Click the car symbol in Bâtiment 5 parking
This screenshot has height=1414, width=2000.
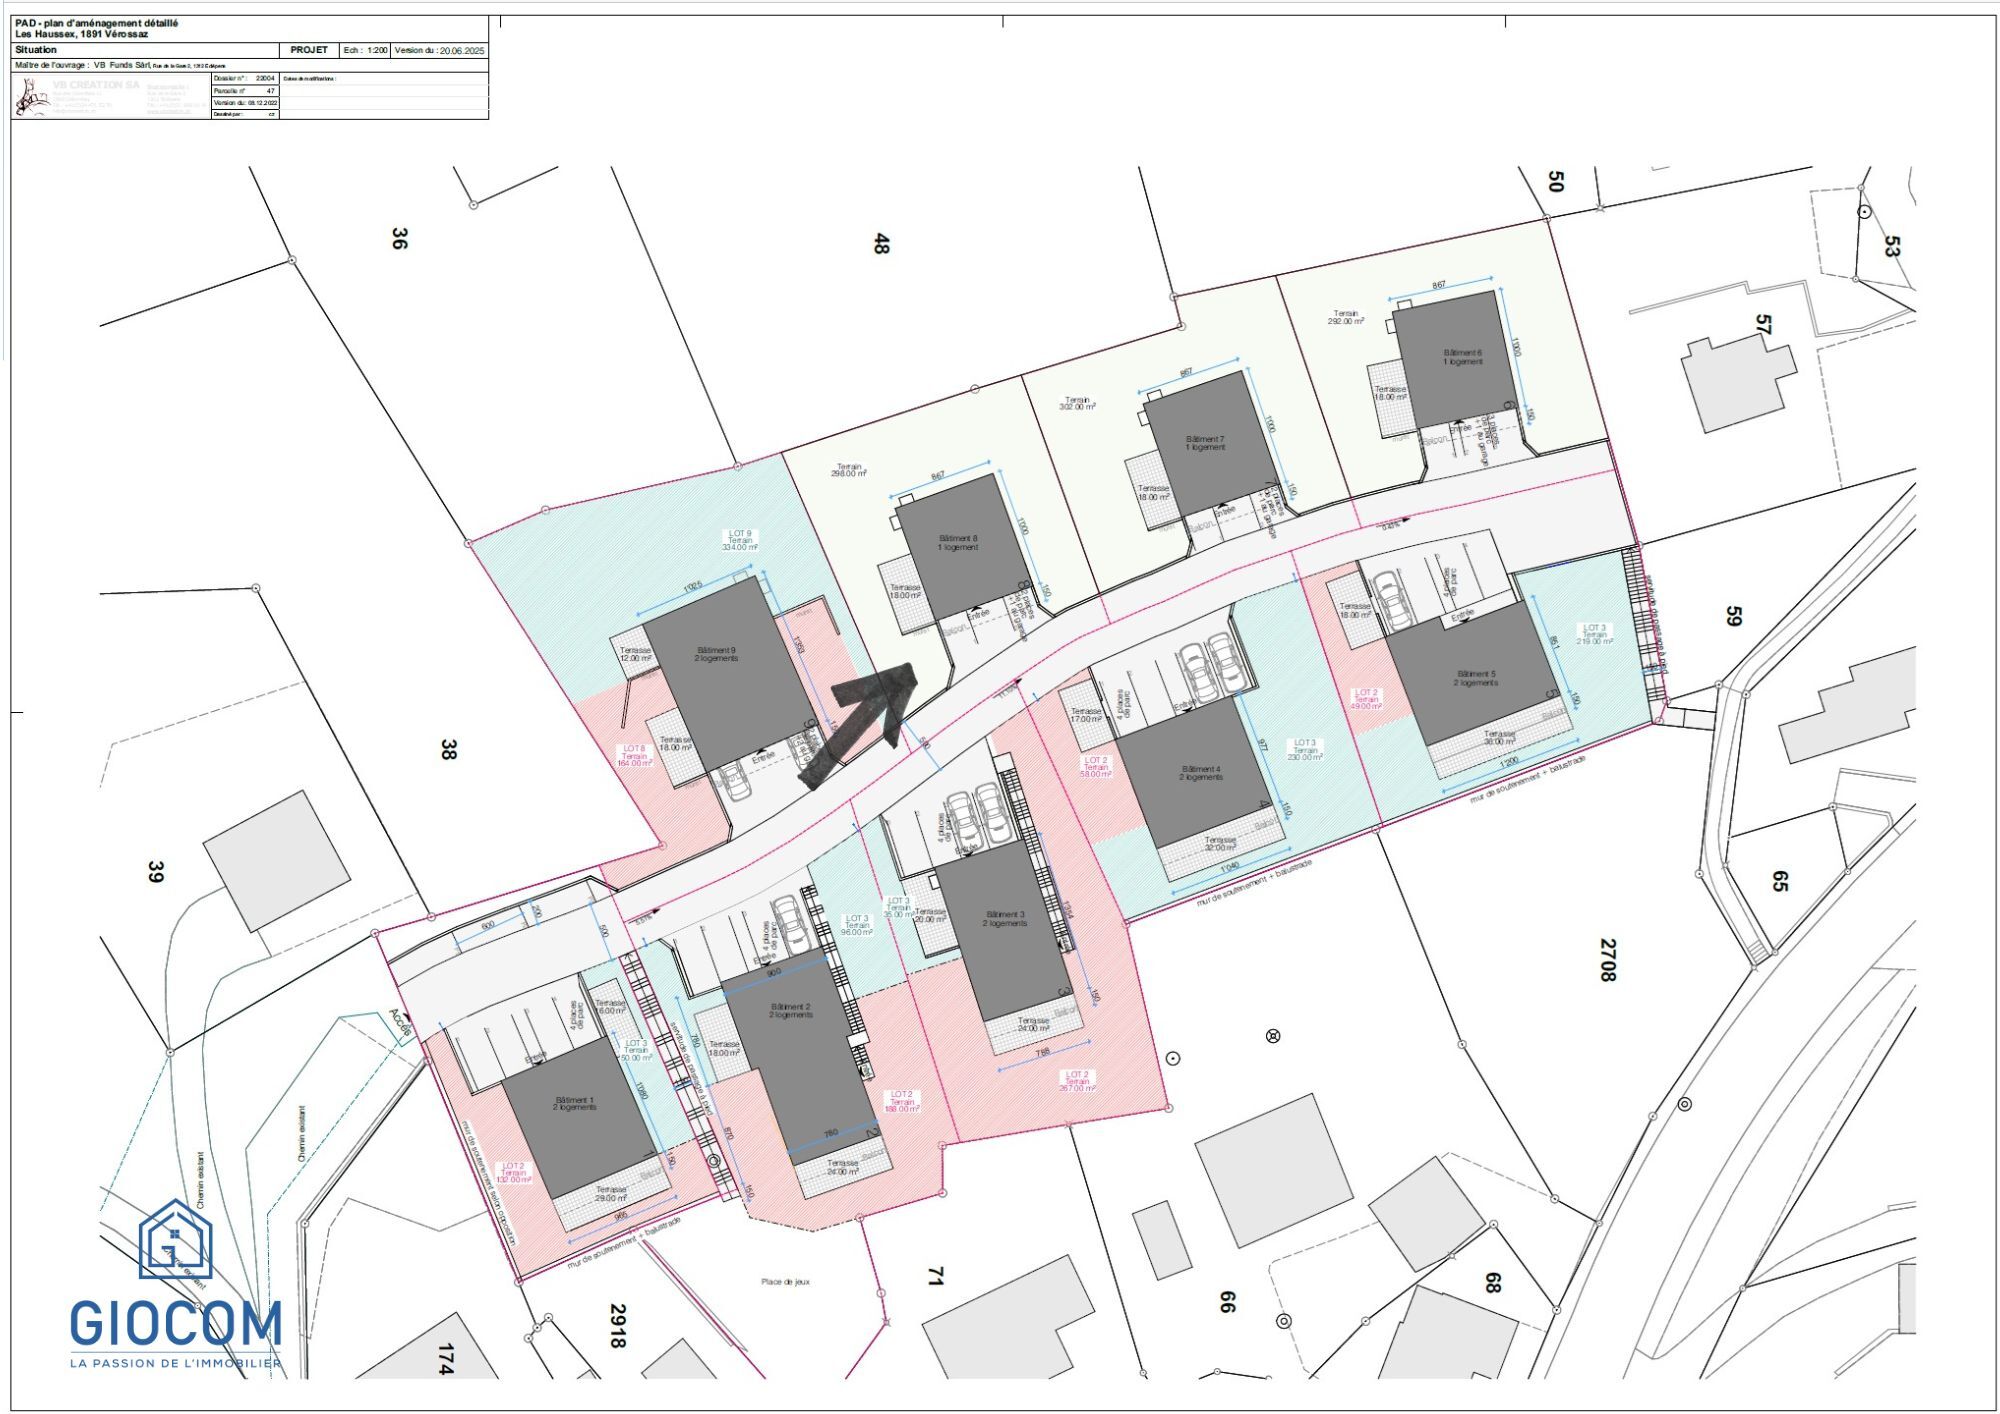tap(1391, 601)
